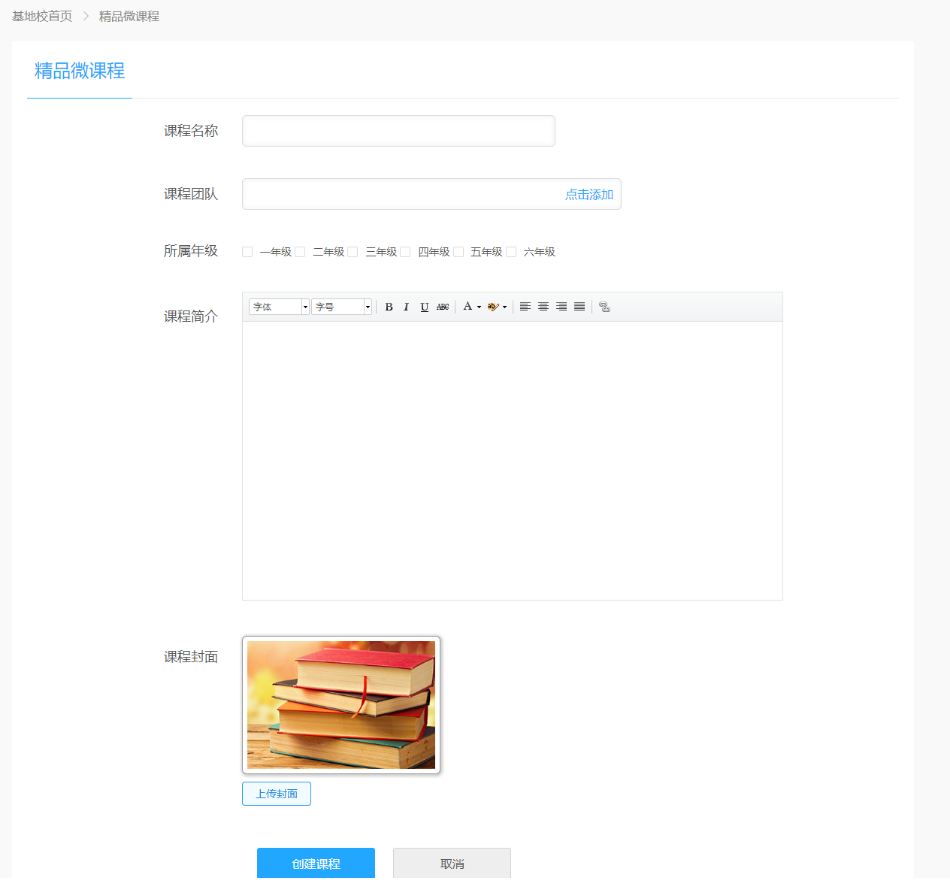Go to 基地校首页 breadcrumb
950x889 pixels.
point(42,17)
